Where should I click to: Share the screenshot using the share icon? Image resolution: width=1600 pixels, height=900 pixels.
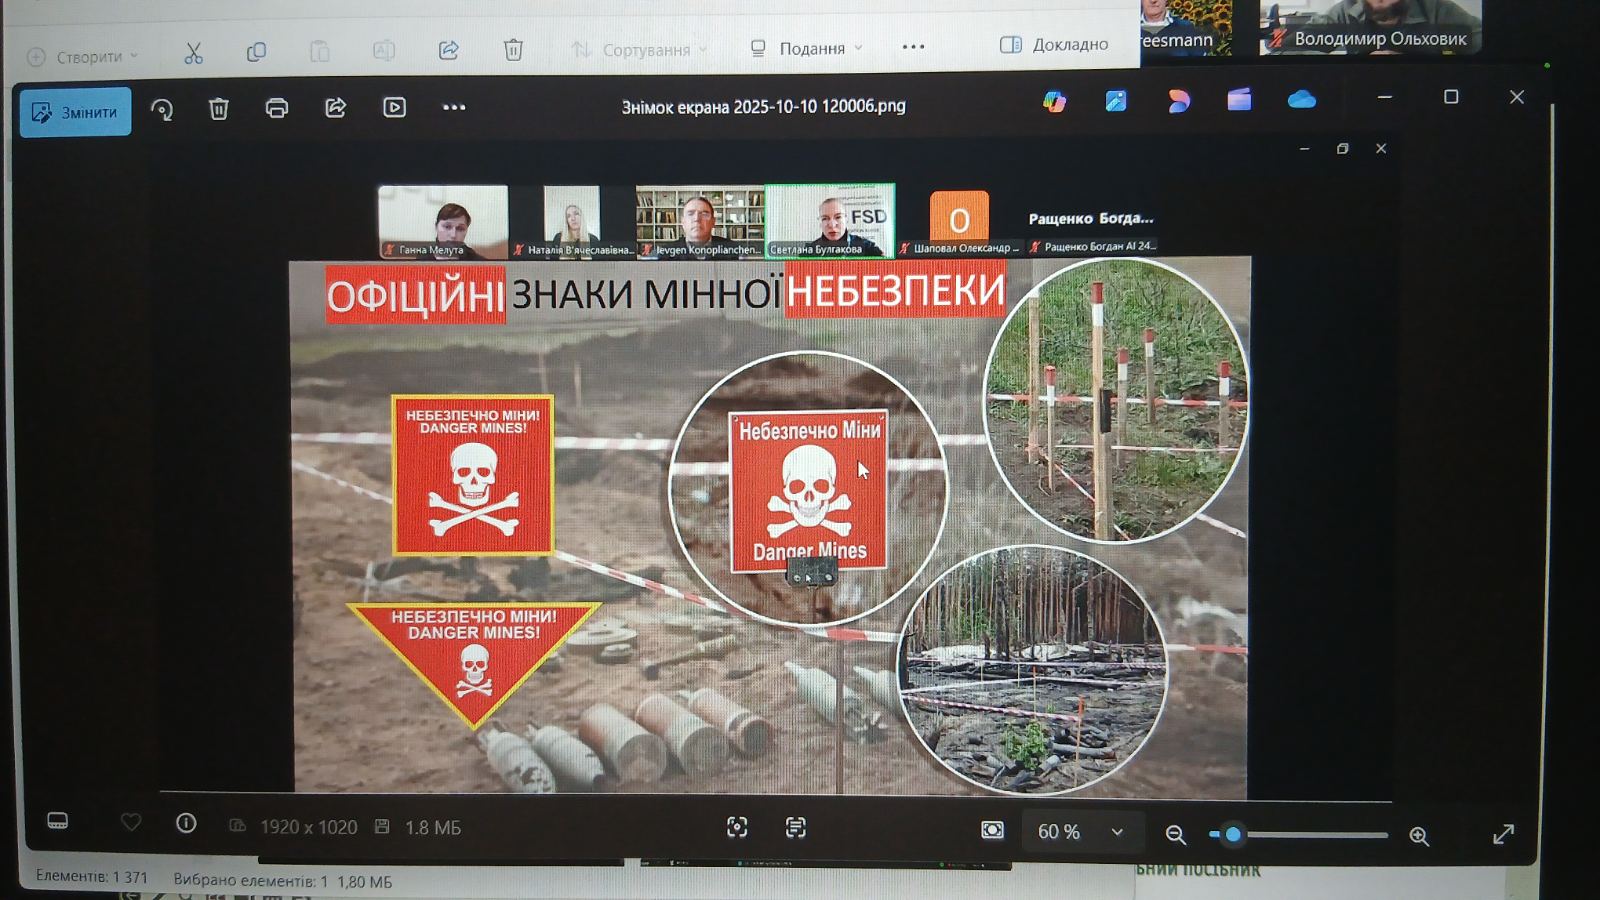(x=336, y=108)
